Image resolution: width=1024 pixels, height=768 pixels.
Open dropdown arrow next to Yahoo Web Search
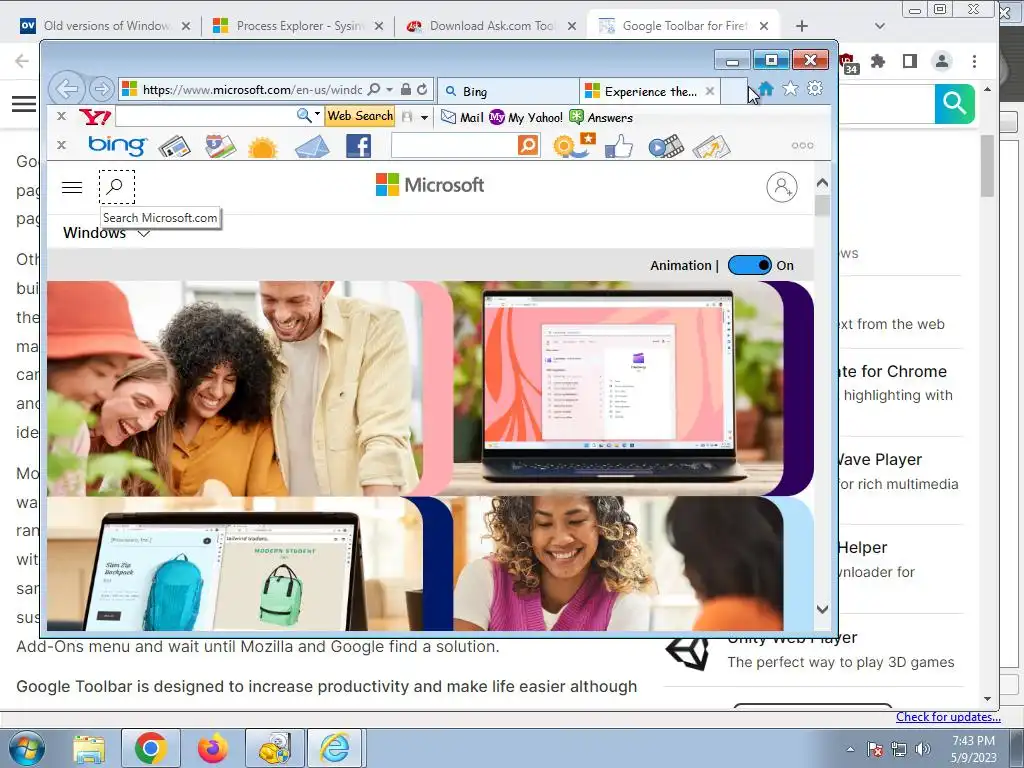pyautogui.click(x=424, y=118)
